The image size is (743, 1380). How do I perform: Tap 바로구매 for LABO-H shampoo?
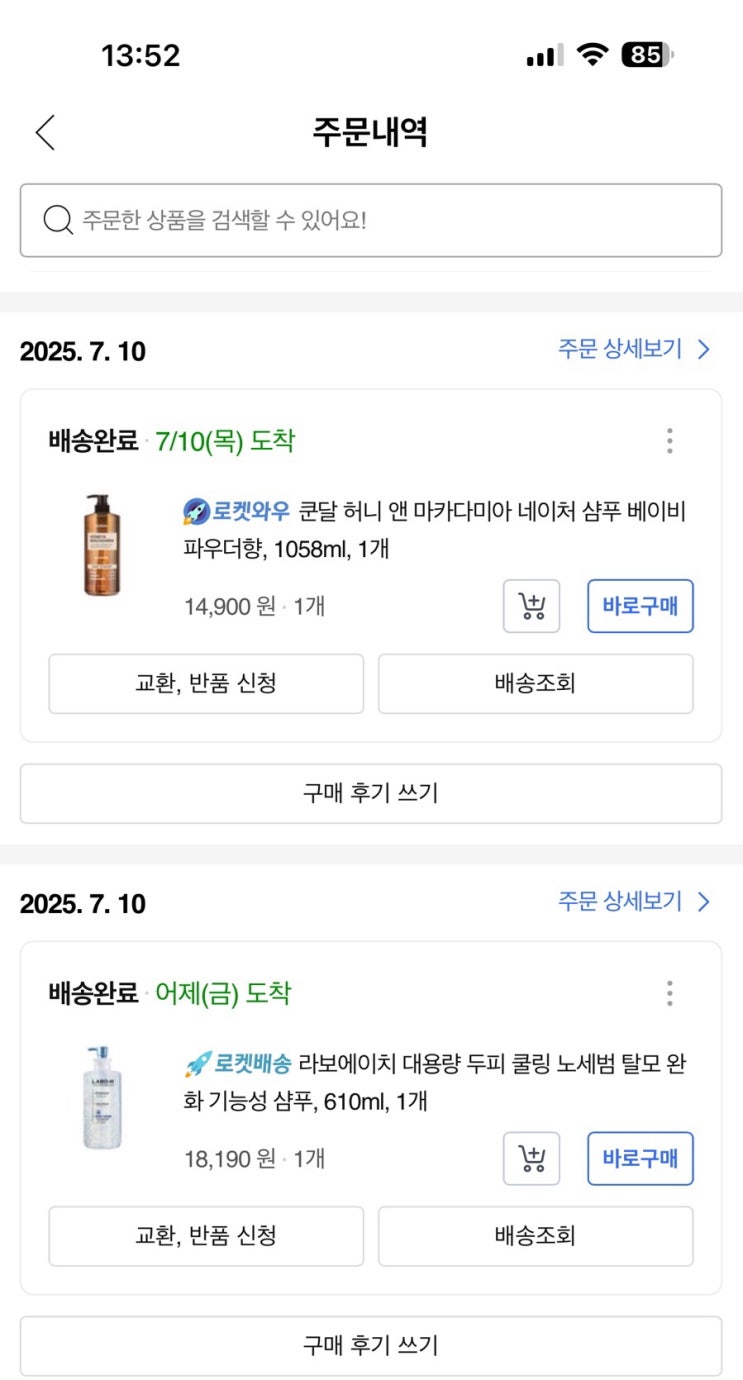coord(640,1158)
